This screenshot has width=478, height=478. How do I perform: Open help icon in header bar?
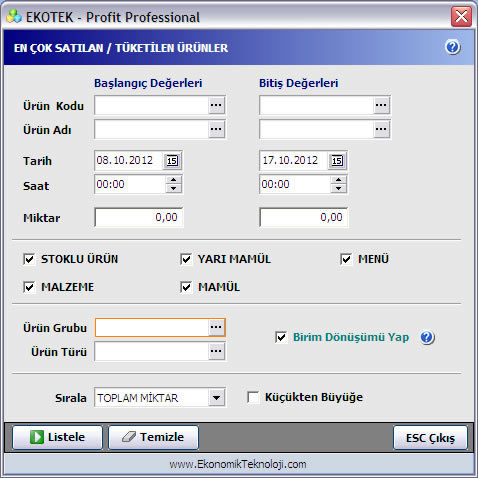453,47
